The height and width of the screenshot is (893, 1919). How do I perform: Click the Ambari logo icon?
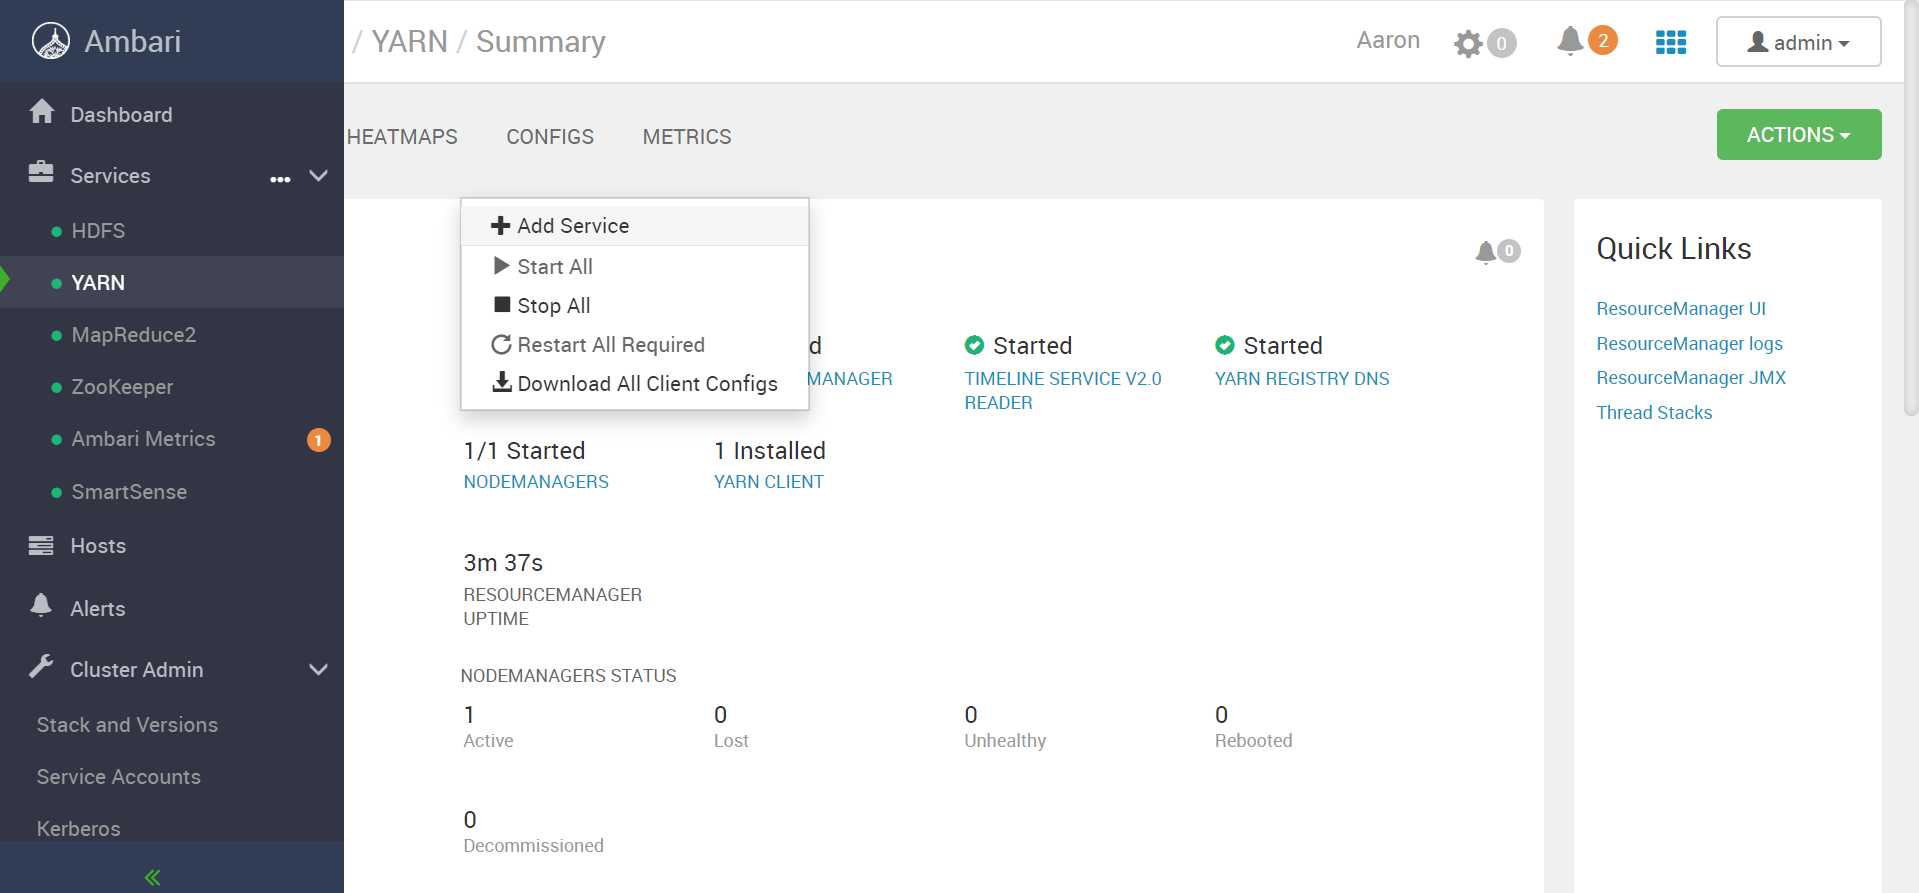pyautogui.click(x=51, y=41)
